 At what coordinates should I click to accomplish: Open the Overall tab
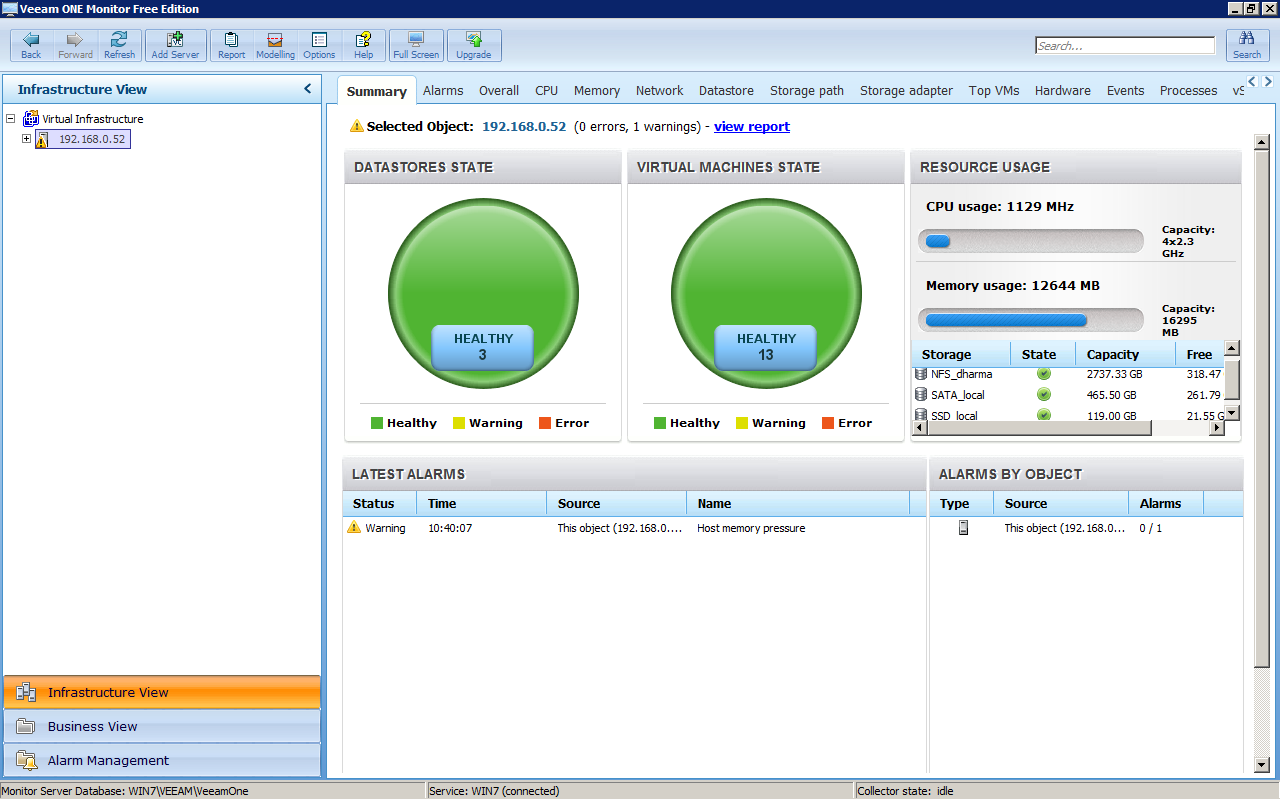click(x=499, y=90)
